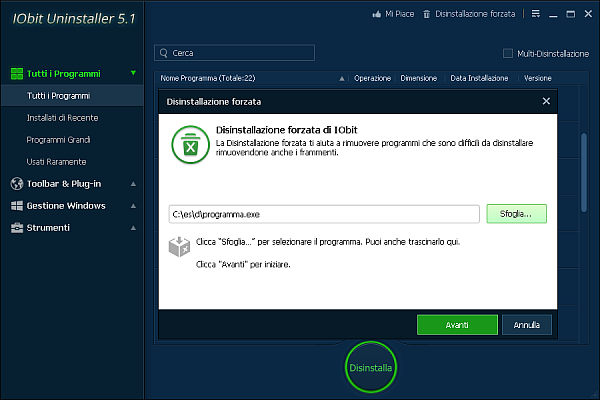Click the green Avanti button
This screenshot has width=600, height=400.
pos(457,325)
